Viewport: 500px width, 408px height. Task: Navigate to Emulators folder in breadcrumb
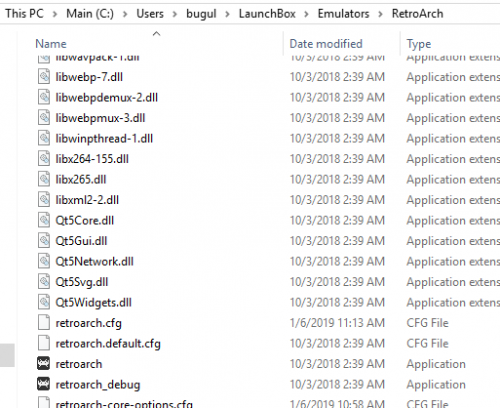coord(343,14)
